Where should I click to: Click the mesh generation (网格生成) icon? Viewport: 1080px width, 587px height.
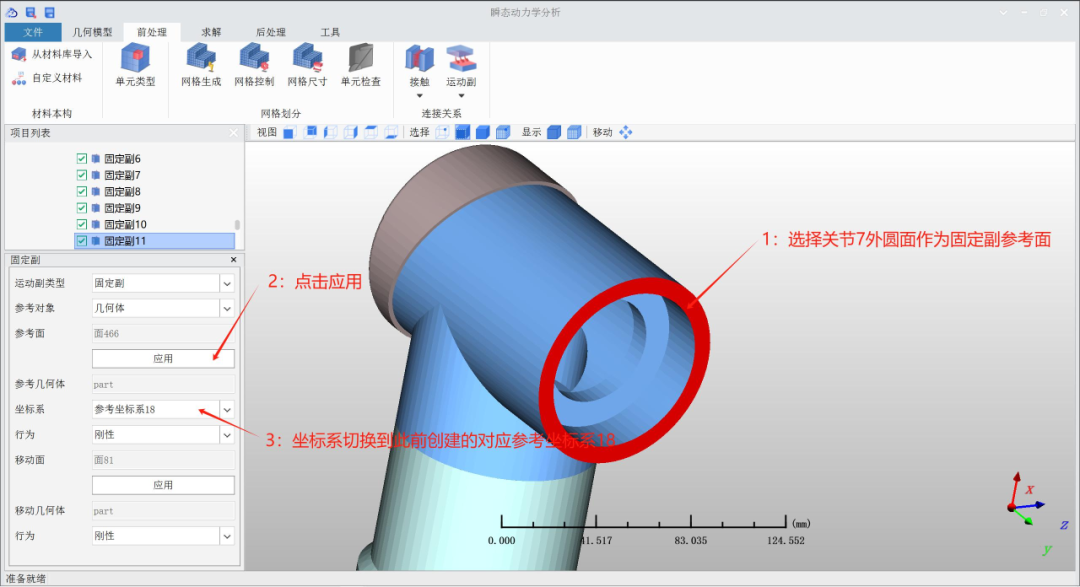(x=201, y=58)
